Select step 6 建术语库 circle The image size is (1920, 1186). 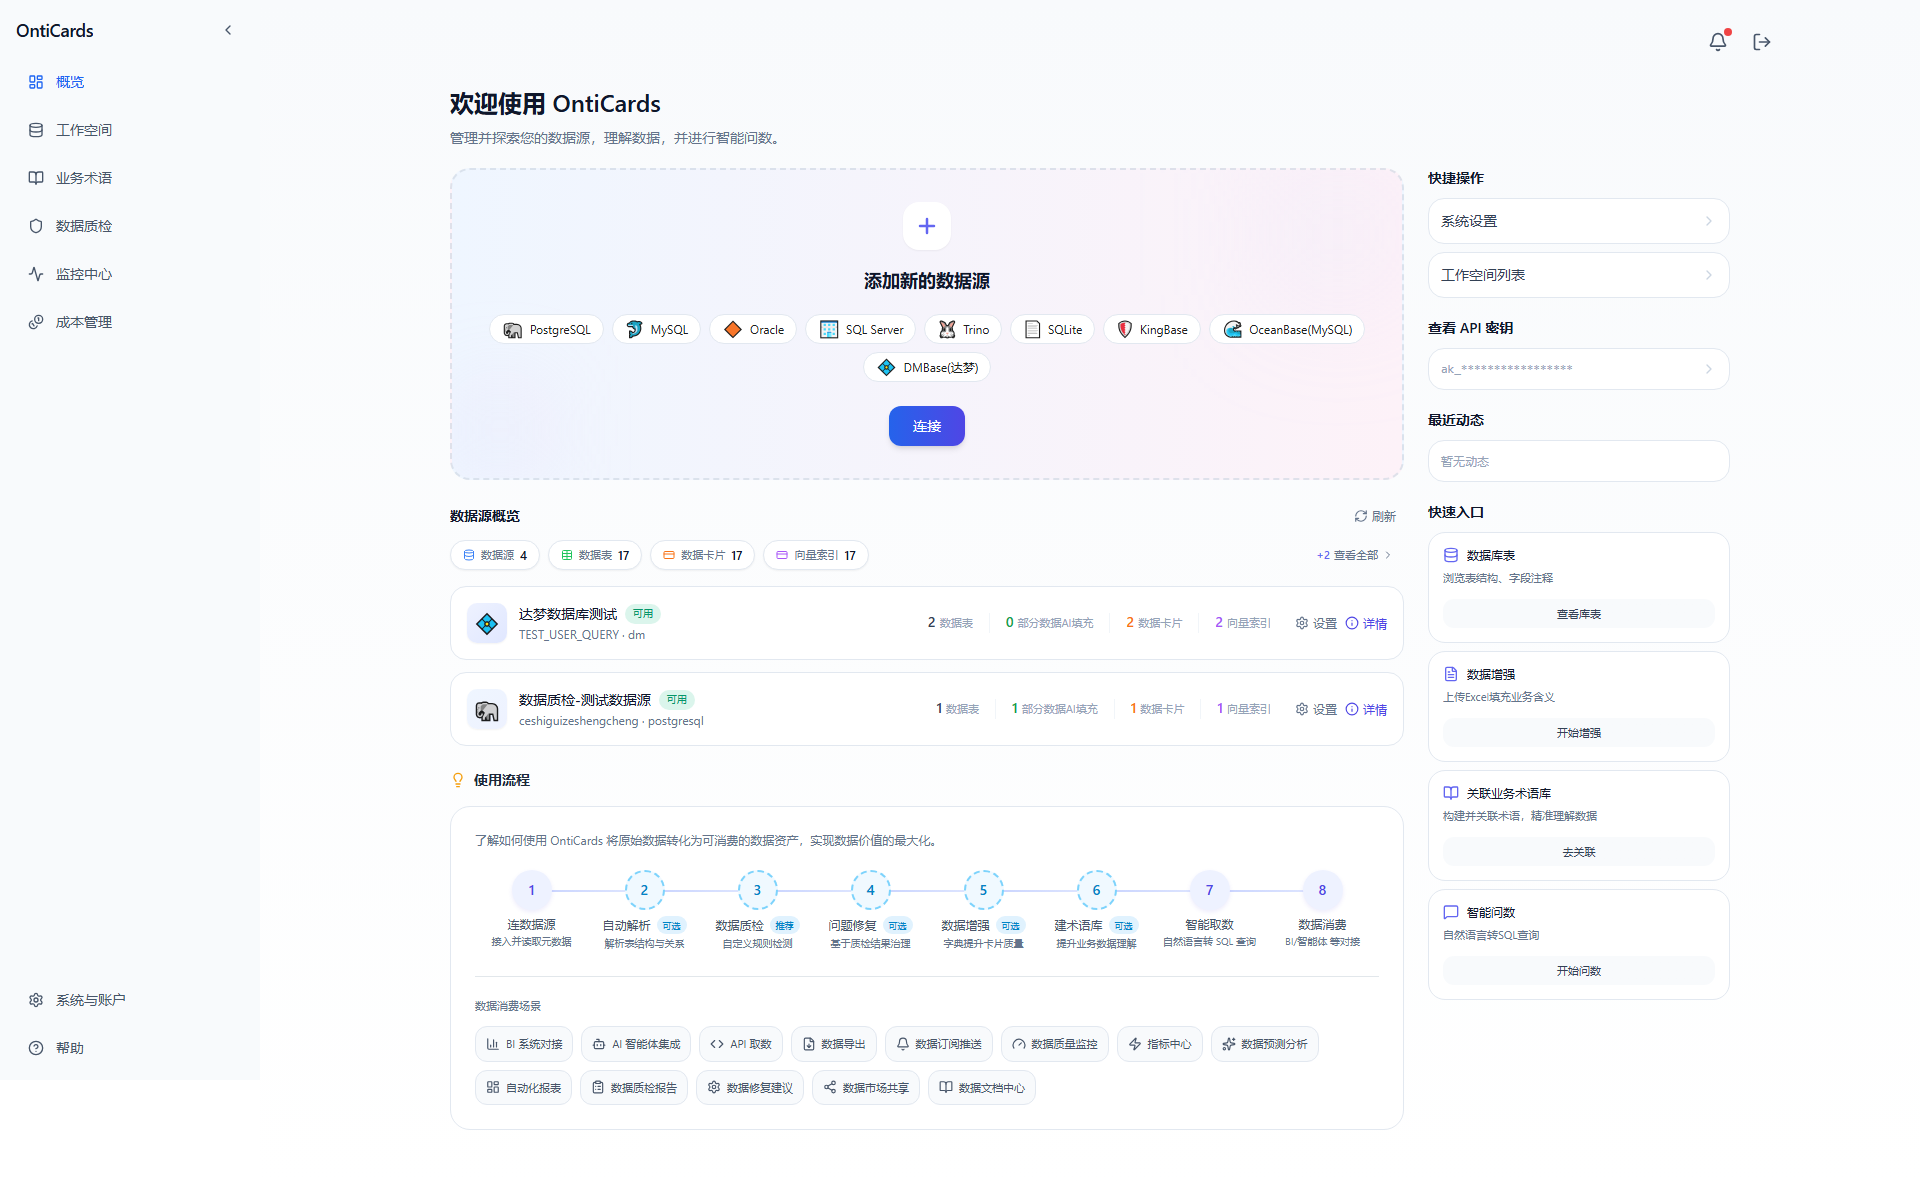click(1096, 890)
